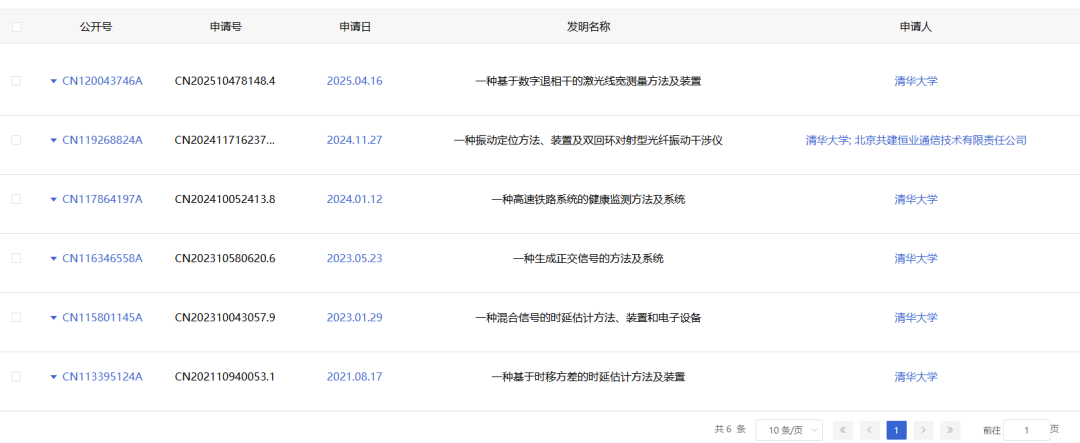Open publication number CN119268824A
Image resolution: width=1080 pixels, height=443 pixels.
pos(103,140)
